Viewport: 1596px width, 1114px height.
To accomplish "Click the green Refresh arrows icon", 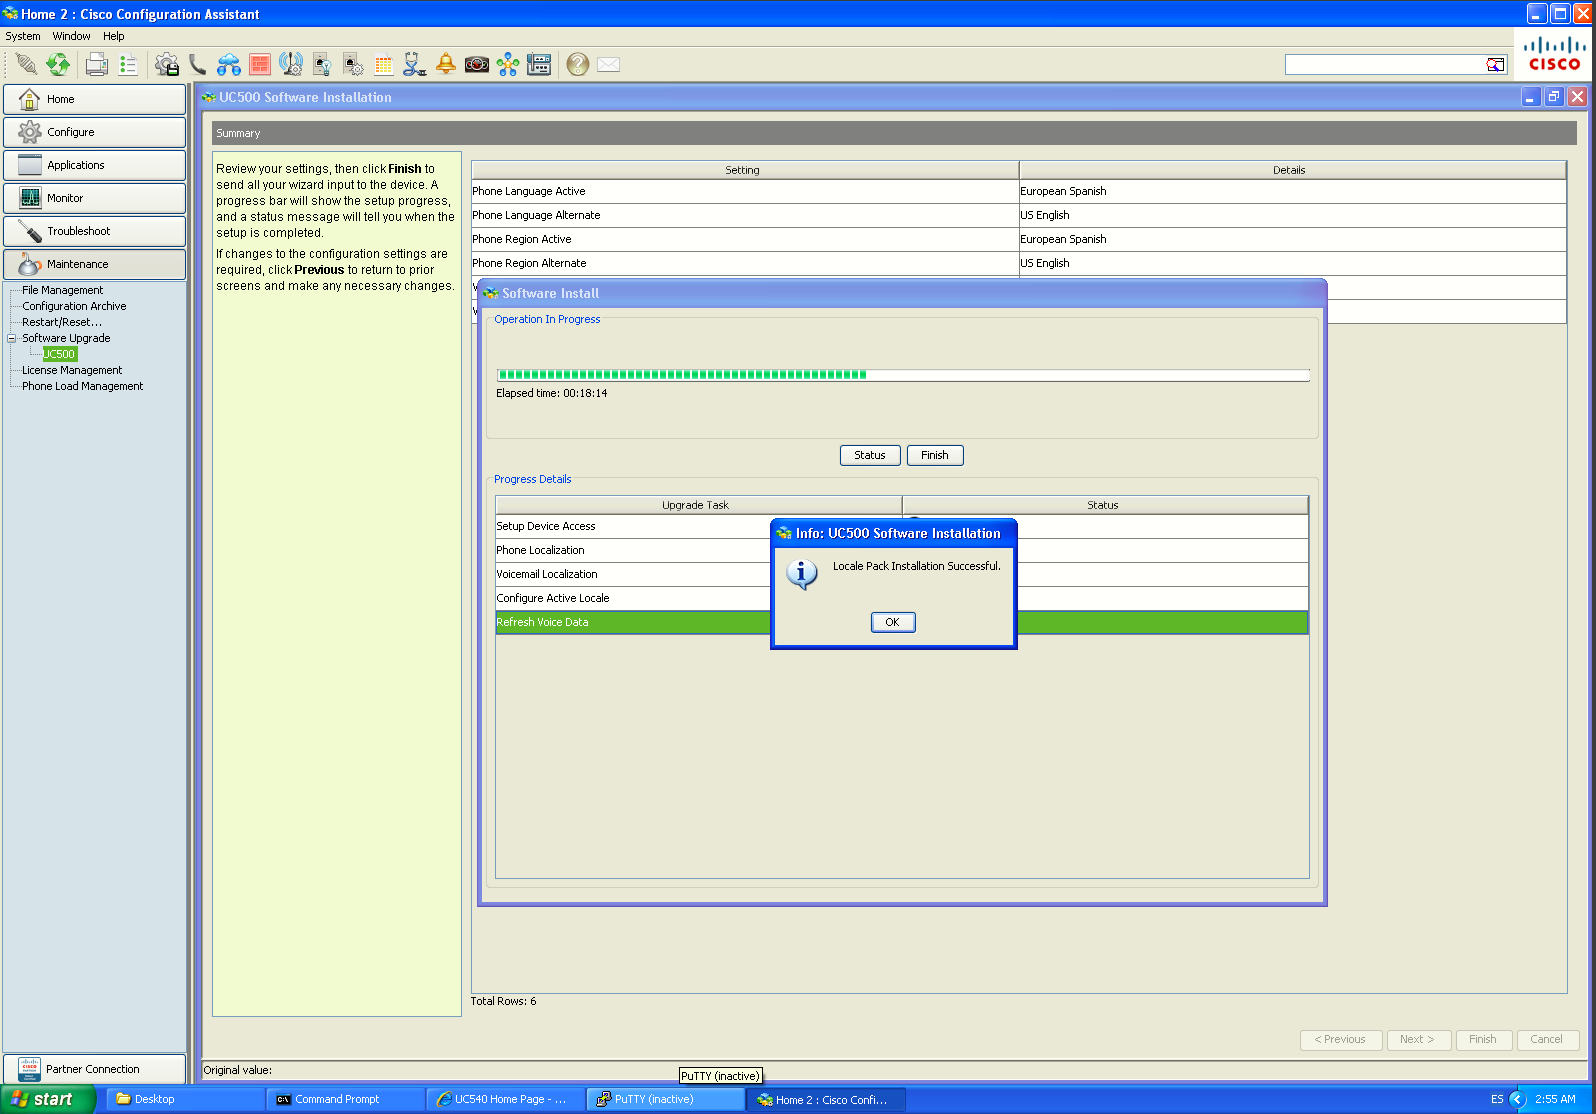I will tap(59, 65).
